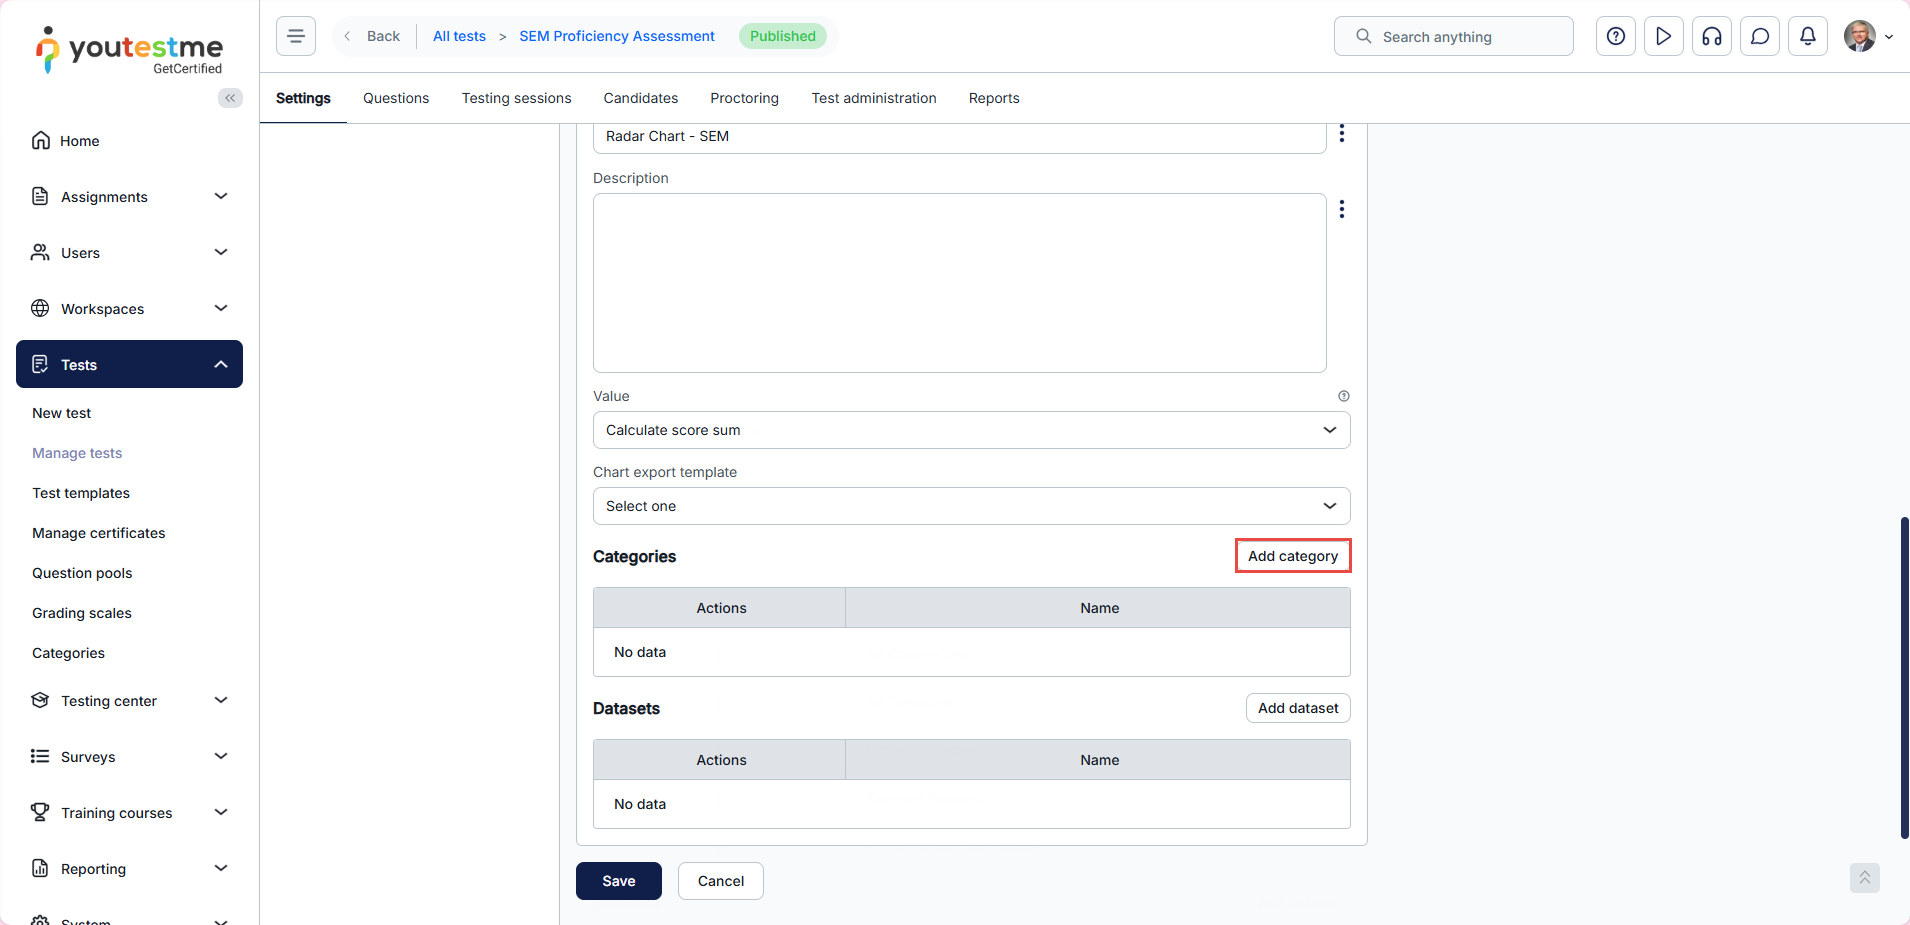1910x925 pixels.
Task: Open the Chart export template dropdown
Action: 971,506
